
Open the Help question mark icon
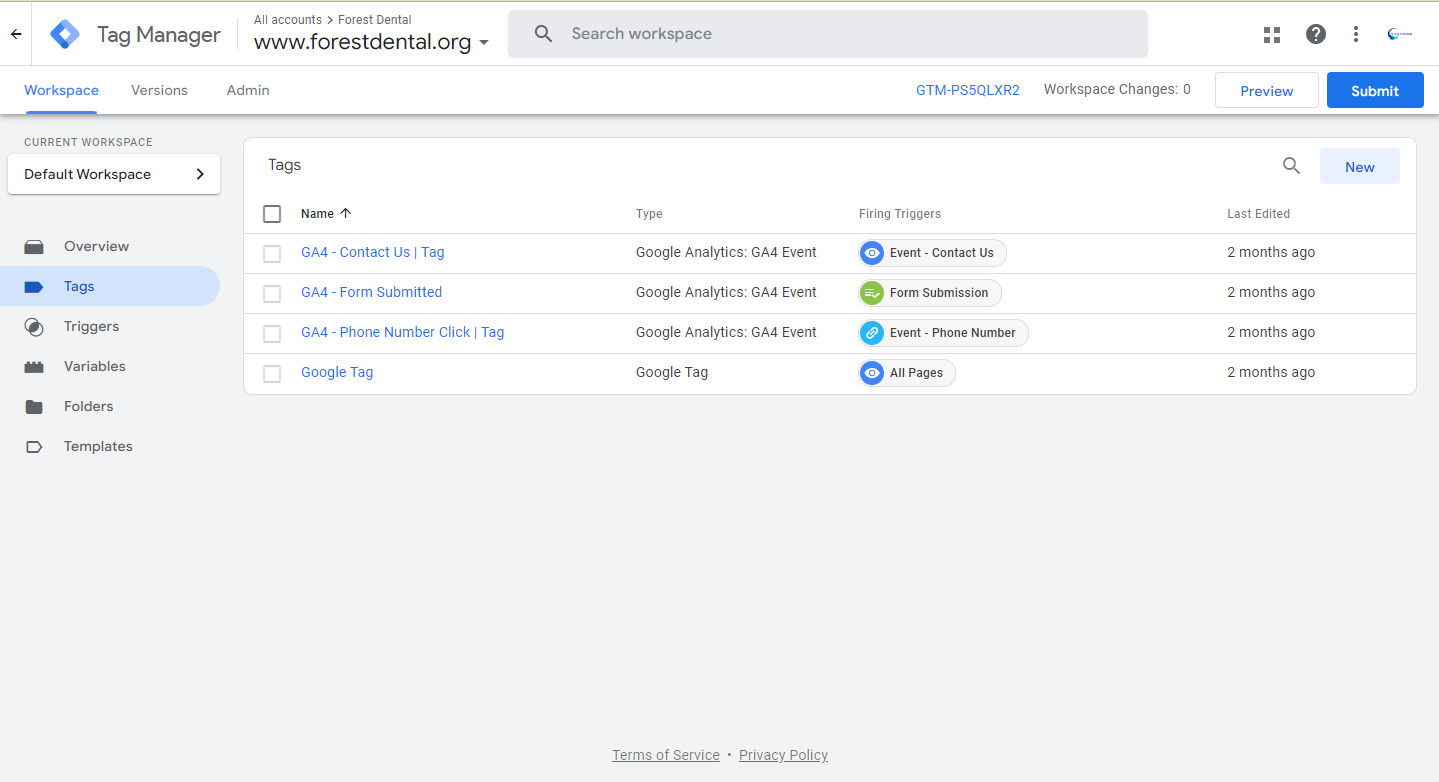1316,34
